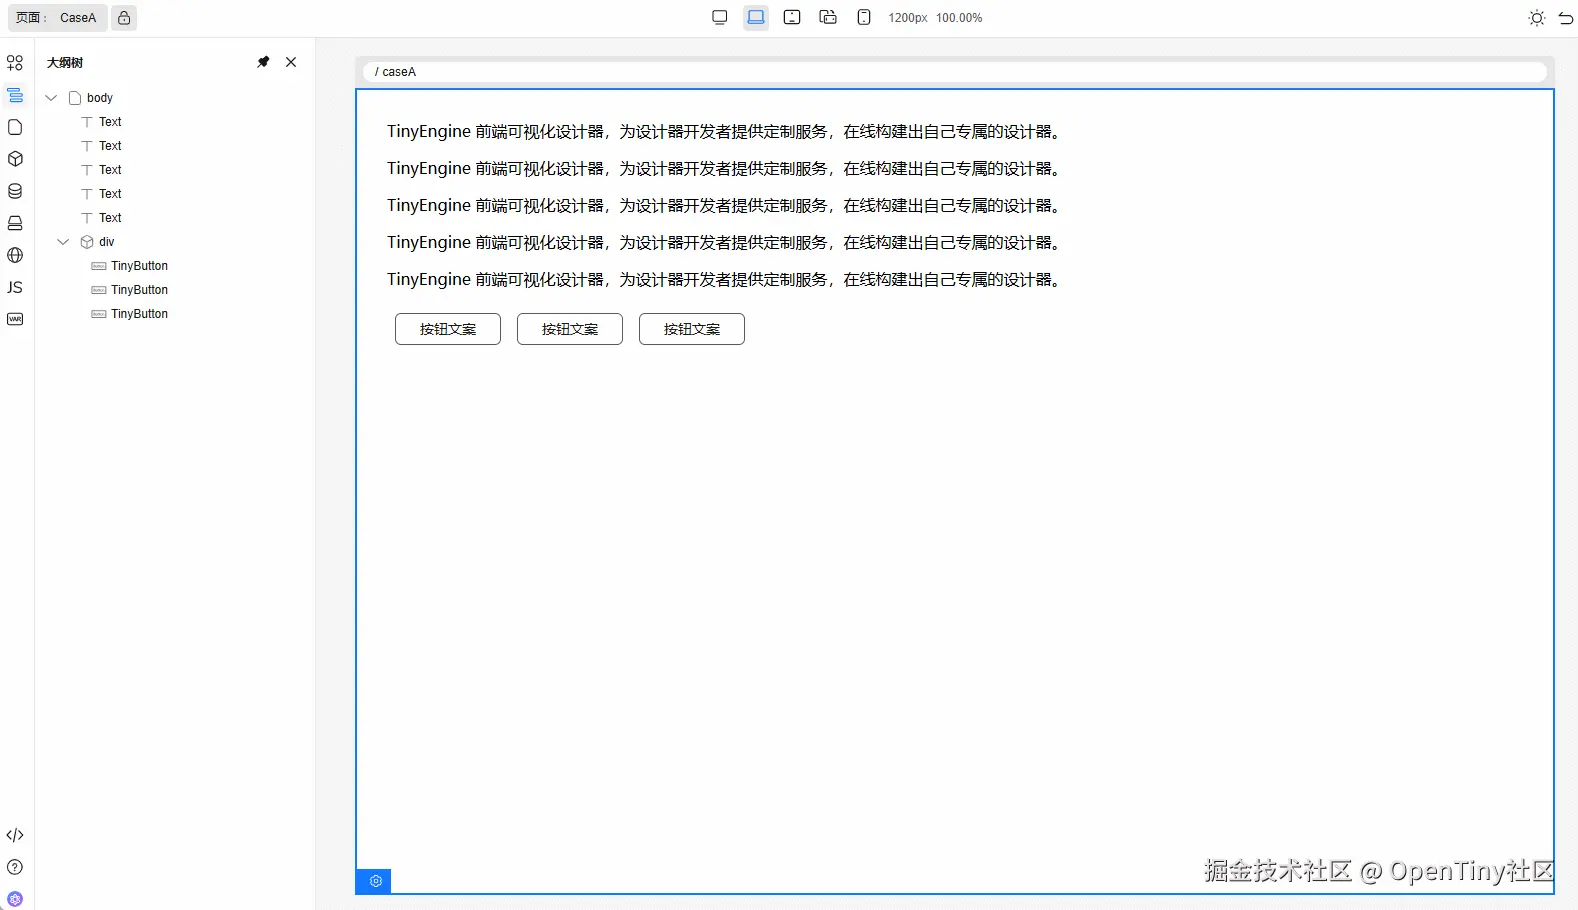The image size is (1578, 910).
Task: Open the JS page script panel
Action: (x=15, y=287)
